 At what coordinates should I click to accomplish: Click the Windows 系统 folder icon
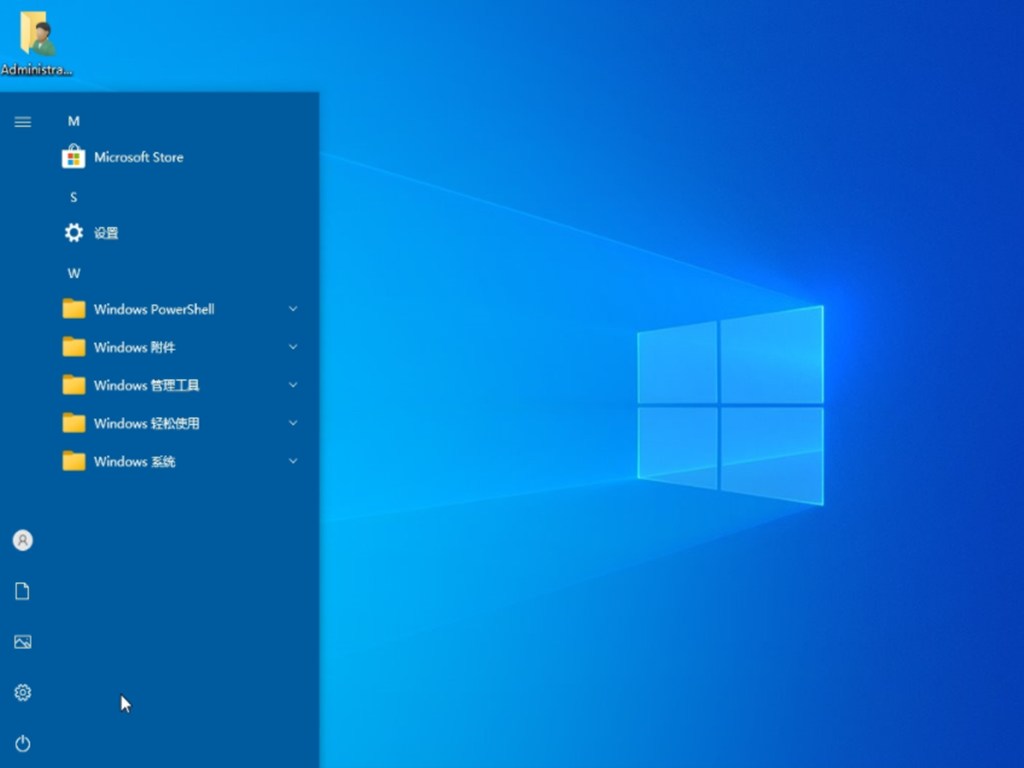[x=74, y=461]
